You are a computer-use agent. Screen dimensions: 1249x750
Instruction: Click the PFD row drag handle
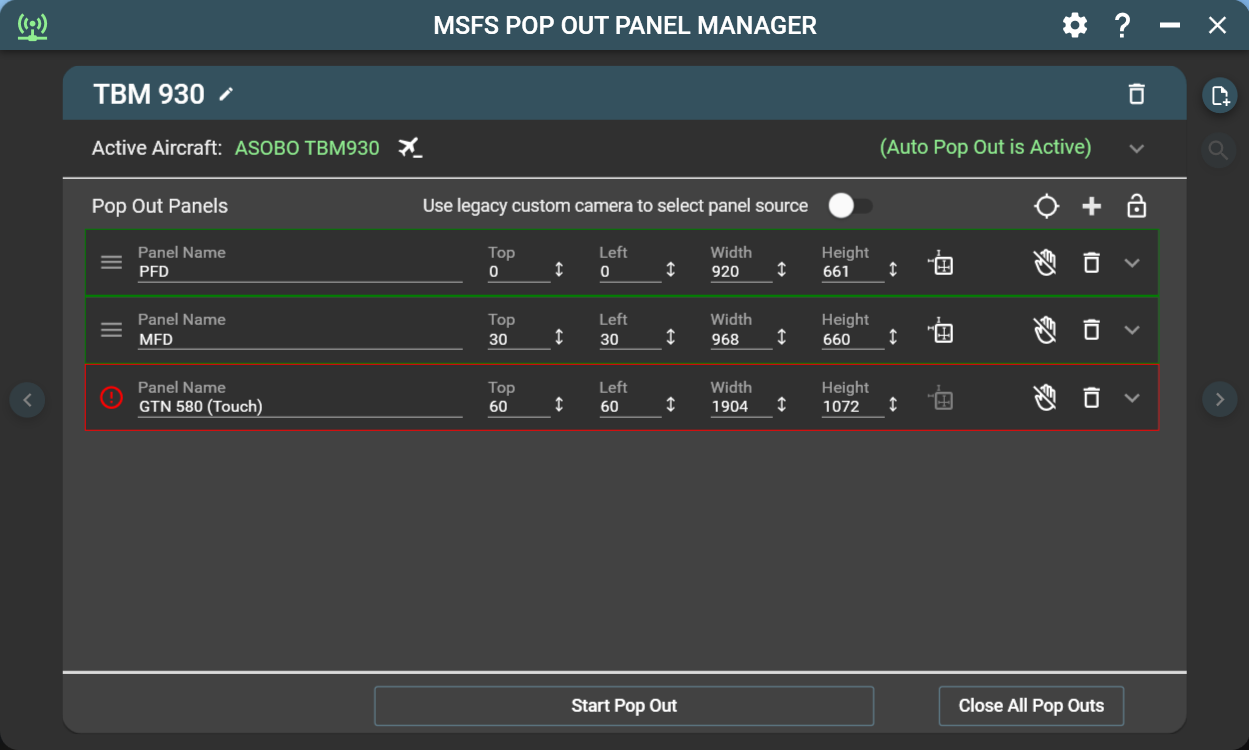pyautogui.click(x=112, y=263)
